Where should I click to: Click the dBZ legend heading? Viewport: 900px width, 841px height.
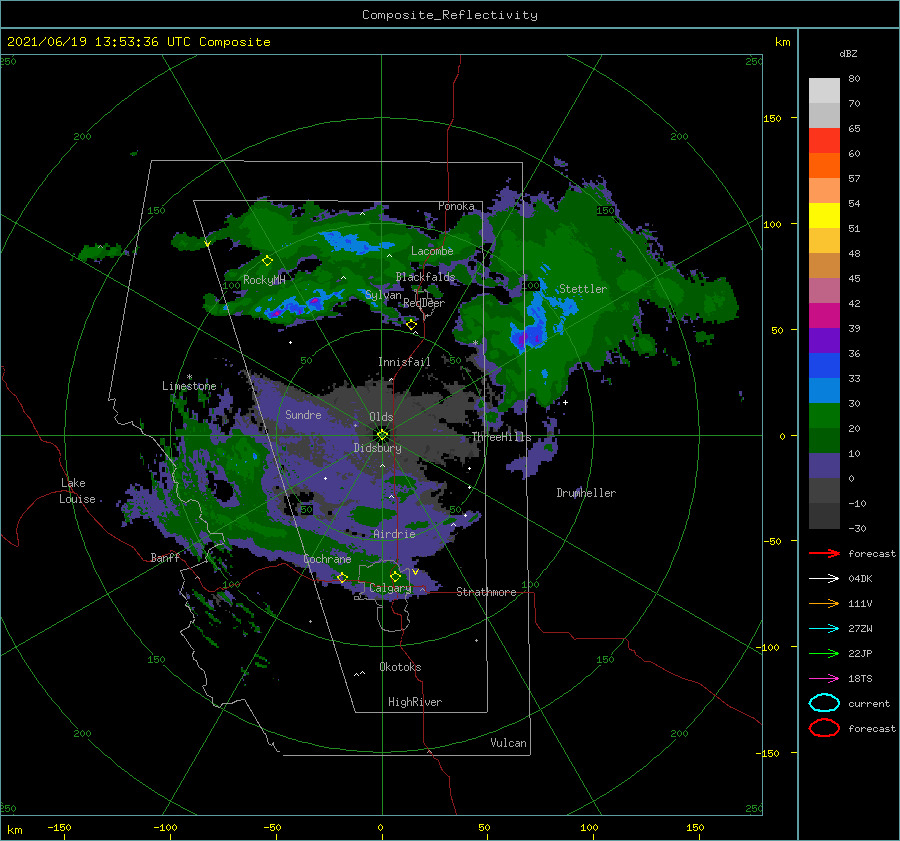click(848, 54)
